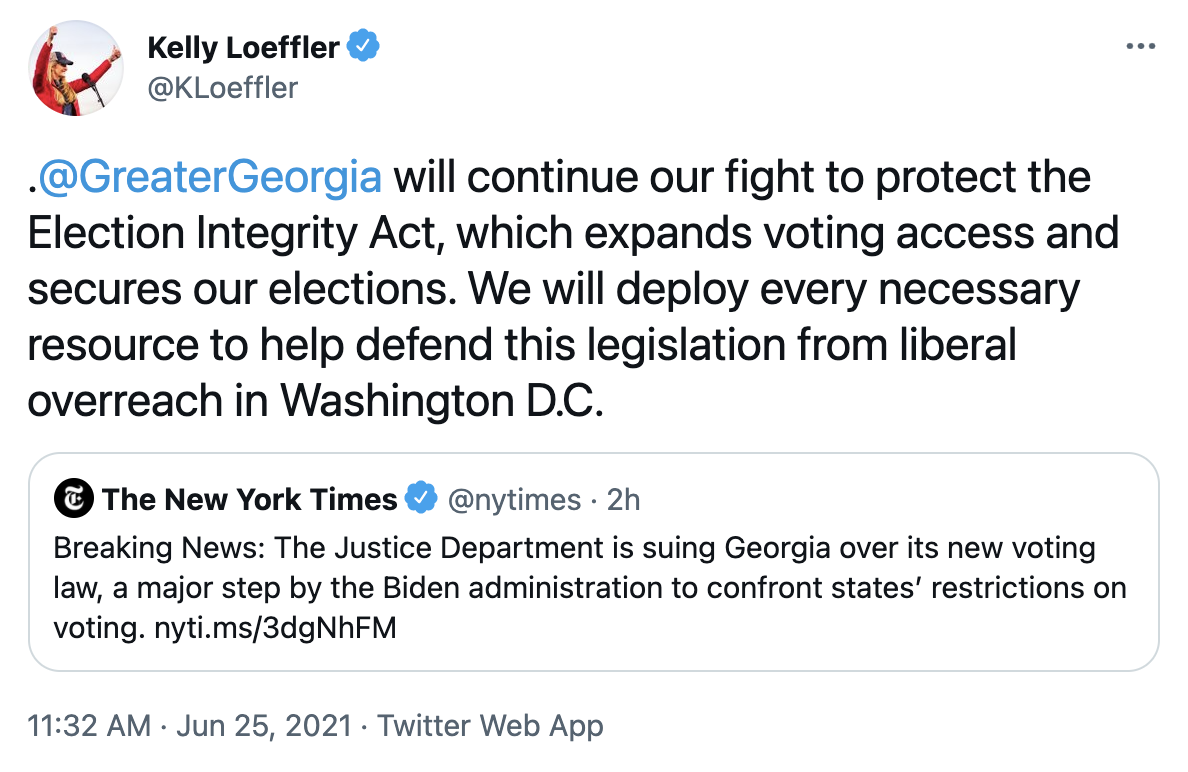Open The New York Times account name
Screen dimensions: 1188x772
[249, 499]
